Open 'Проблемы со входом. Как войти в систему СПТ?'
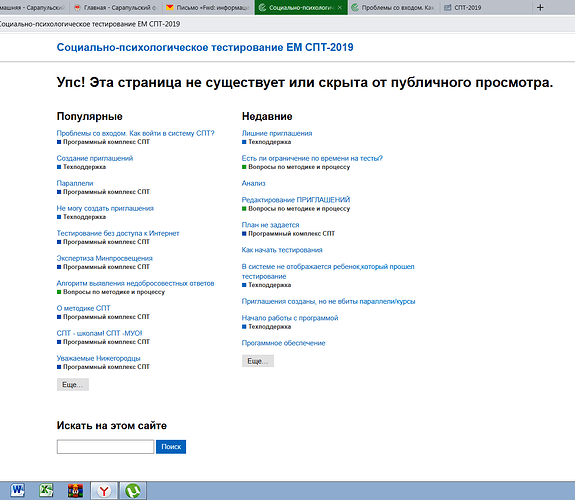575x500 pixels. pyautogui.click(x=135, y=133)
